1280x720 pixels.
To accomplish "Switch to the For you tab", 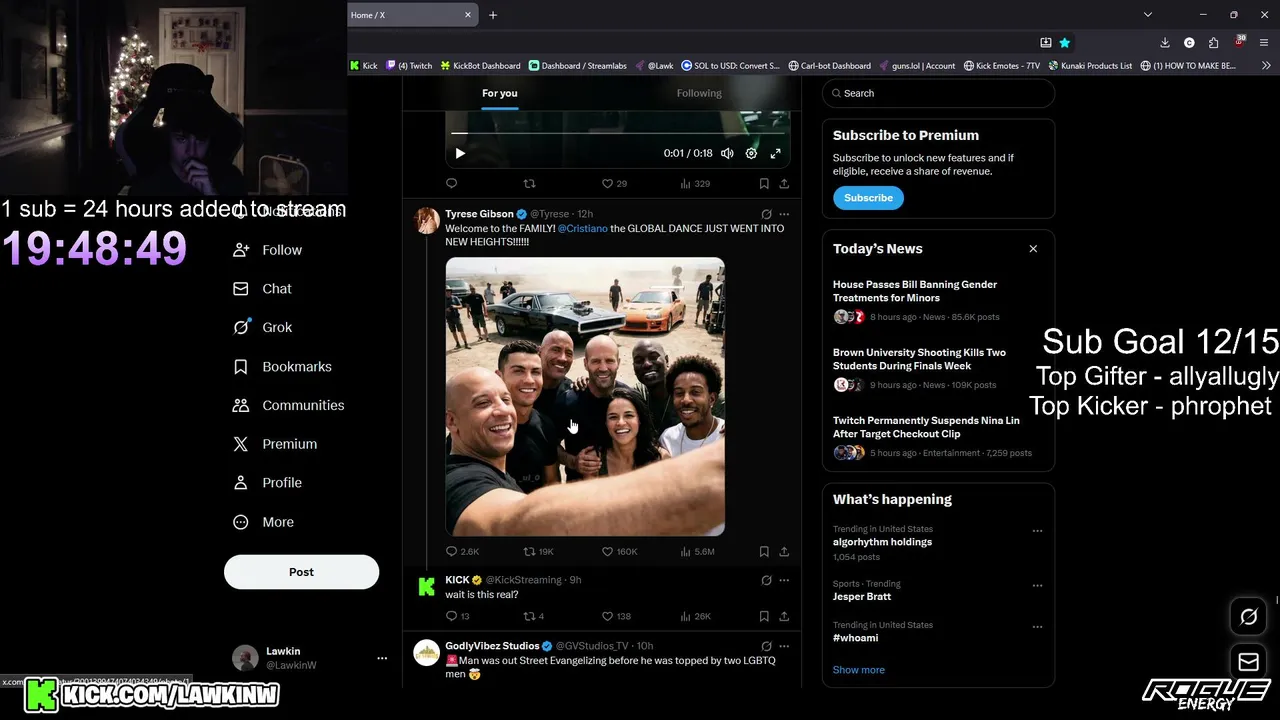I will coord(500,93).
